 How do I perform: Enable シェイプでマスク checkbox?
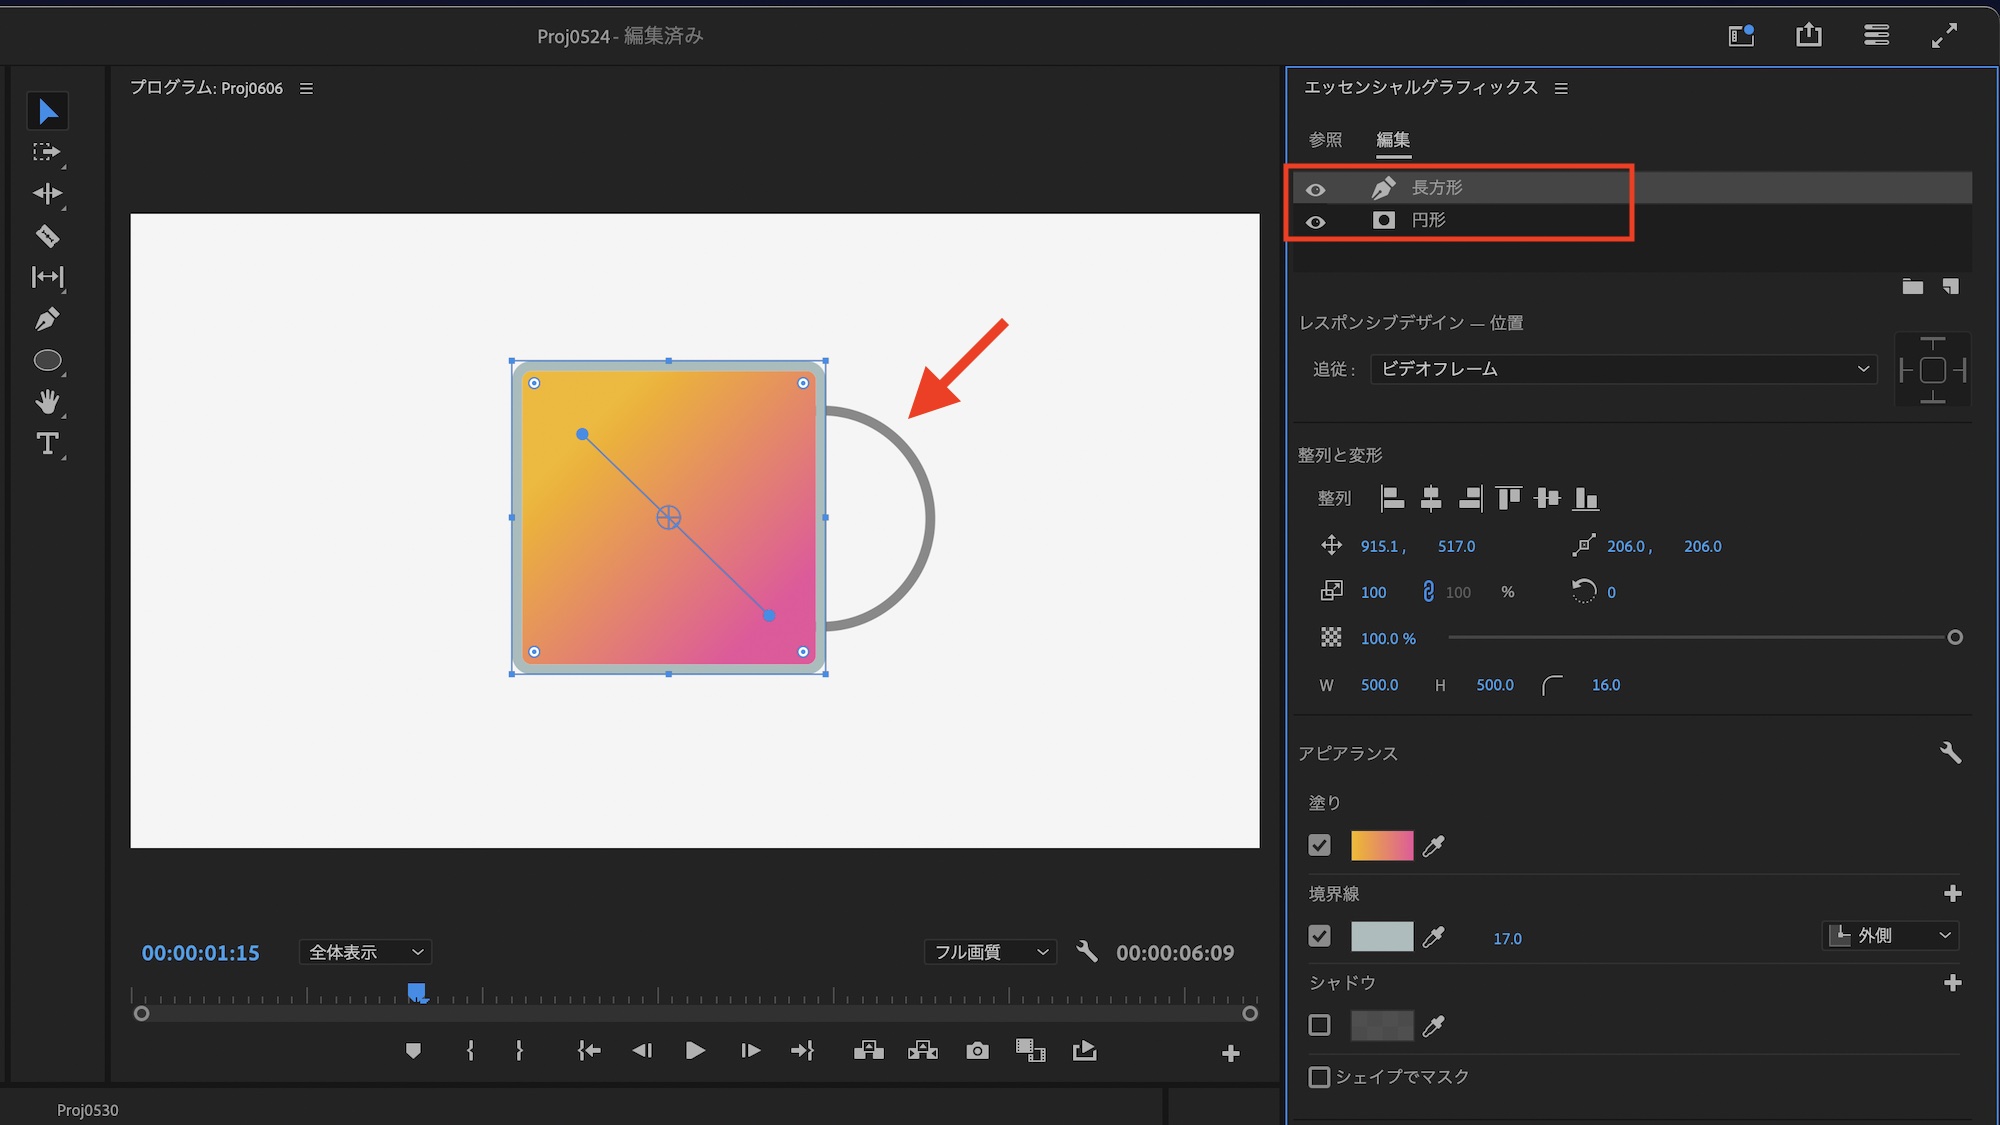pyautogui.click(x=1319, y=1077)
